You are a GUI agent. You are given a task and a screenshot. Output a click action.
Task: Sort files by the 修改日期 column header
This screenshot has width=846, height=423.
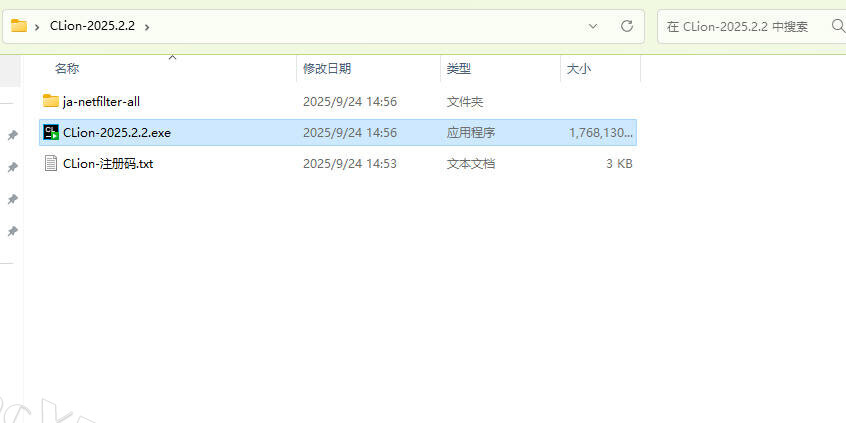(327, 69)
